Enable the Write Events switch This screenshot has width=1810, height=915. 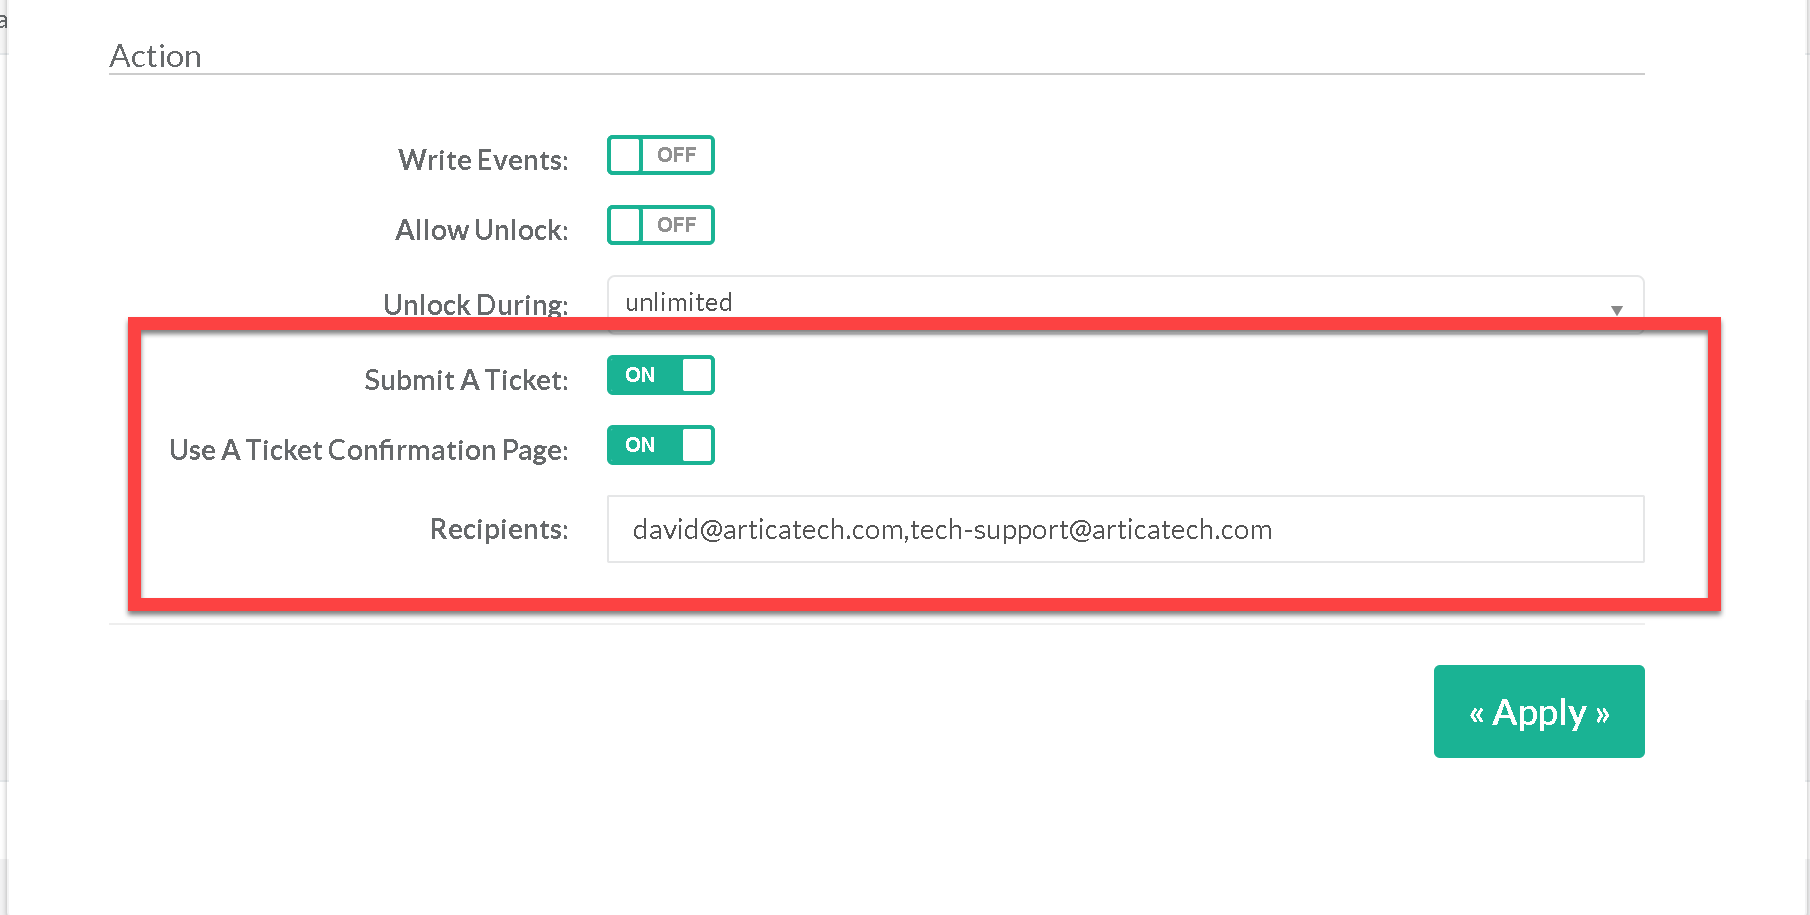coord(660,155)
